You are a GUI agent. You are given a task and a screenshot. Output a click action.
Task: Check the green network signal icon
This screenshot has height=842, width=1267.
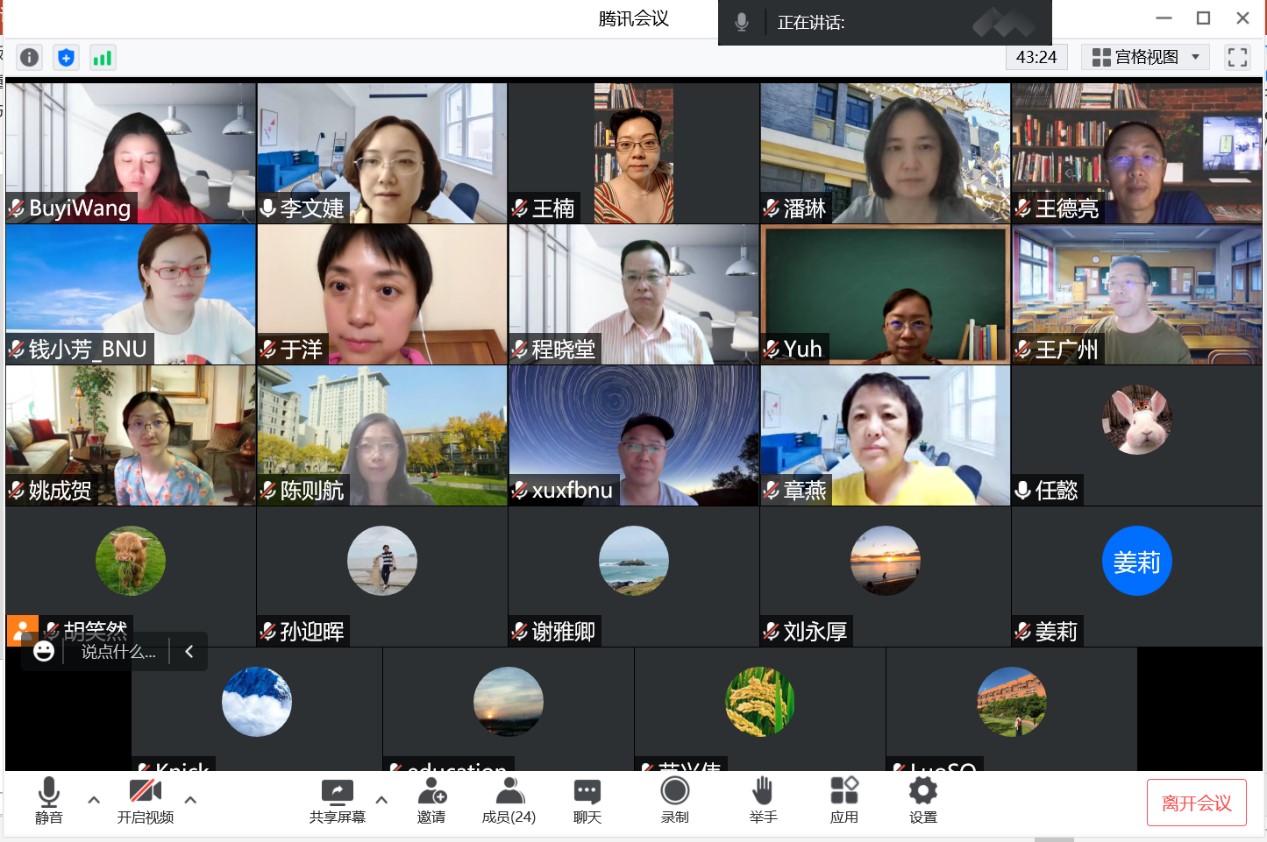pos(102,57)
